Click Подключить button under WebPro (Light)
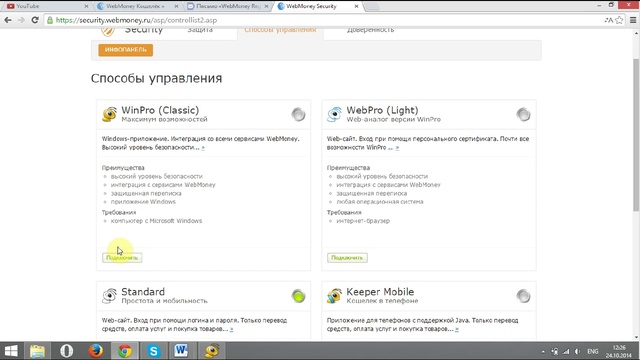The image size is (640, 360). [347, 258]
